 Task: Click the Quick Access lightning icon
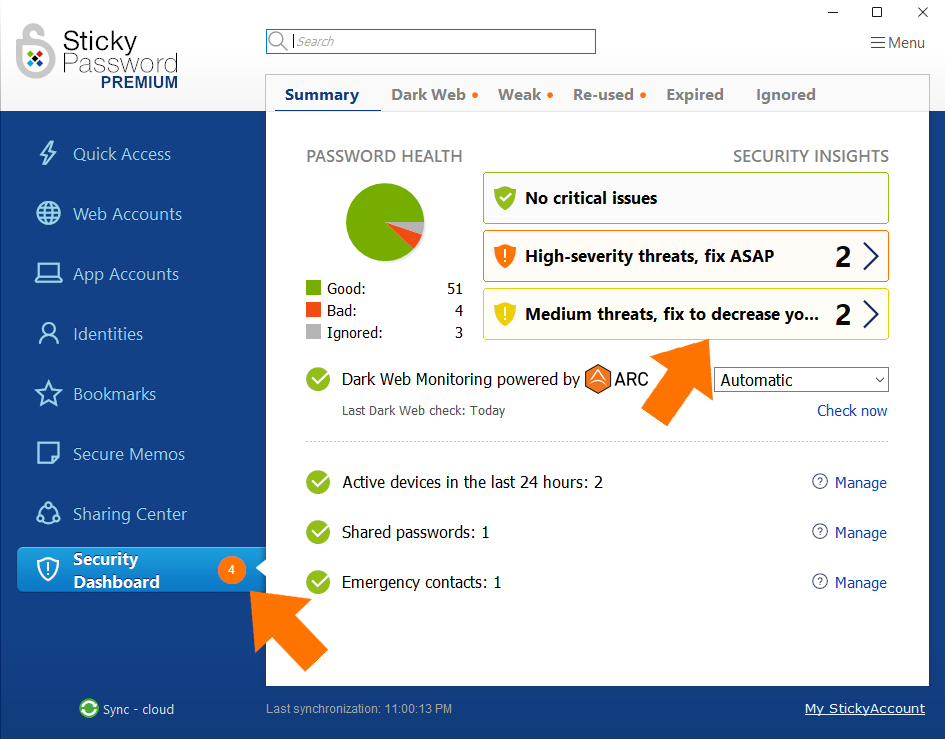tap(48, 153)
